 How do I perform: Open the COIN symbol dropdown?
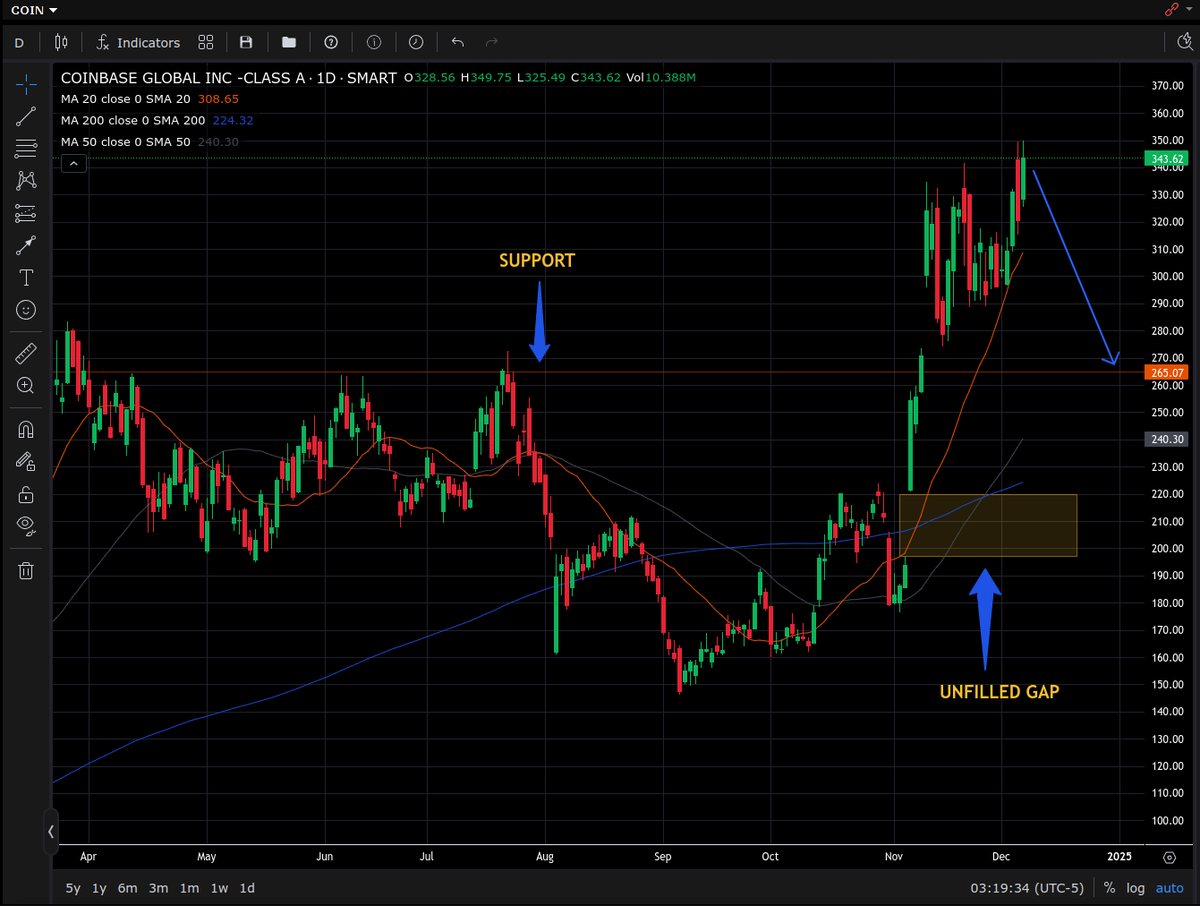[34, 9]
